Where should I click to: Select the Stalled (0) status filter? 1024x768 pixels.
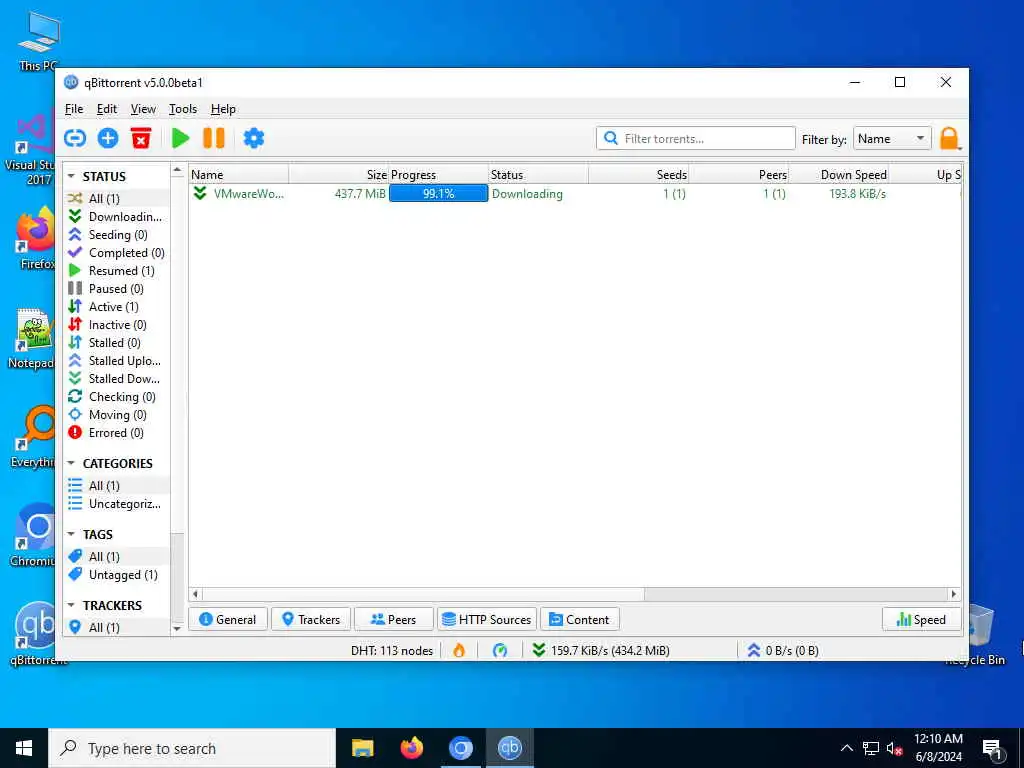[118, 343]
